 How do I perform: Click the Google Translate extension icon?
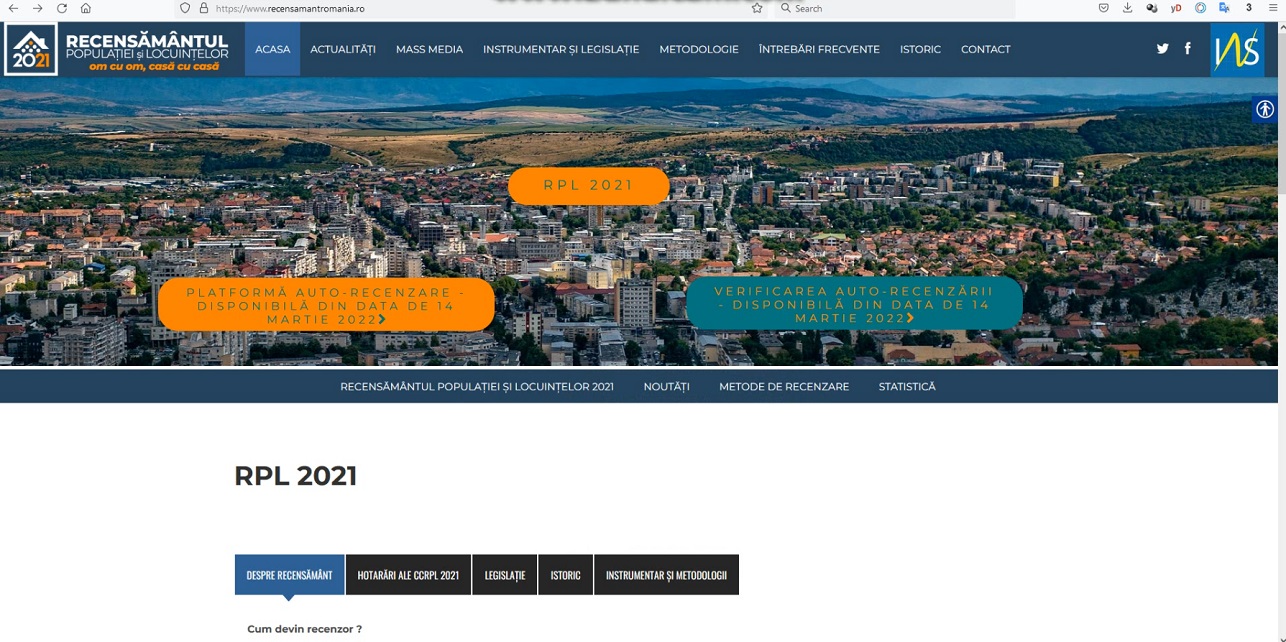(1224, 8)
